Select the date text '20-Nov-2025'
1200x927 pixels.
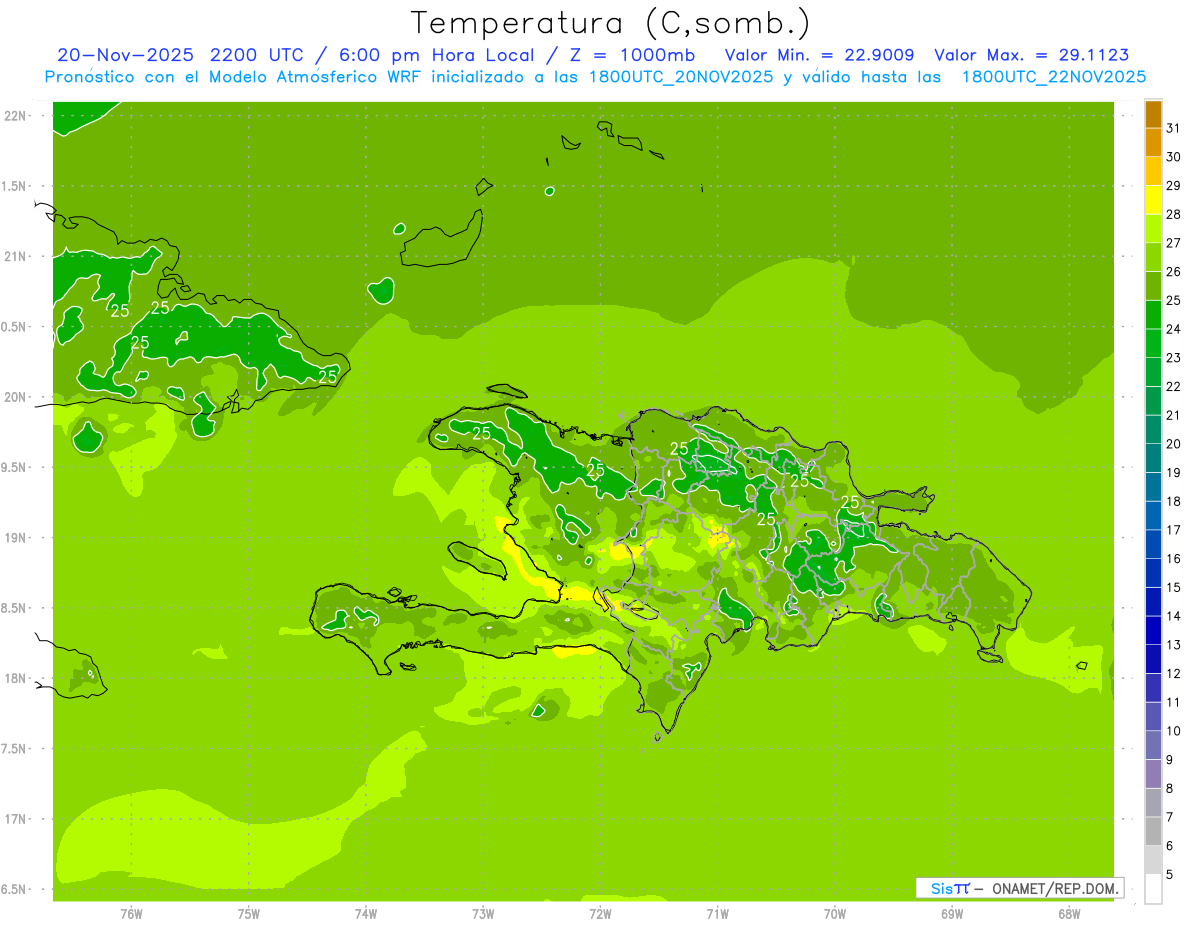(x=126, y=55)
